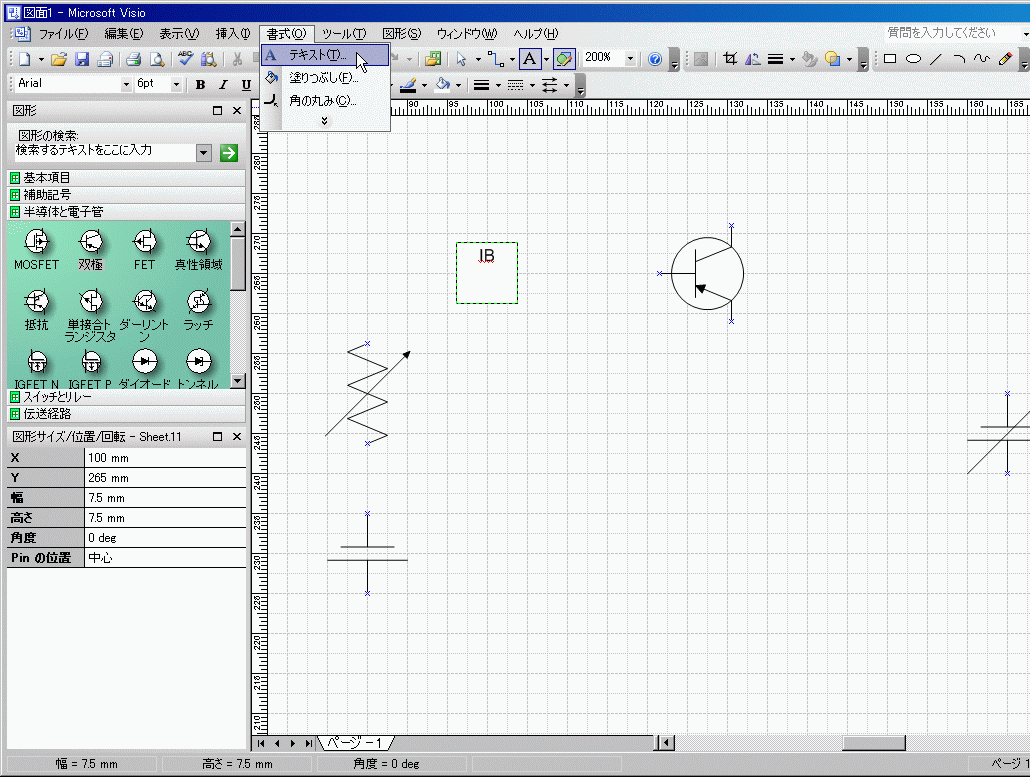The height and width of the screenshot is (777, 1030).
Task: Select the MOSFET shape in stencil
Action: [36, 241]
